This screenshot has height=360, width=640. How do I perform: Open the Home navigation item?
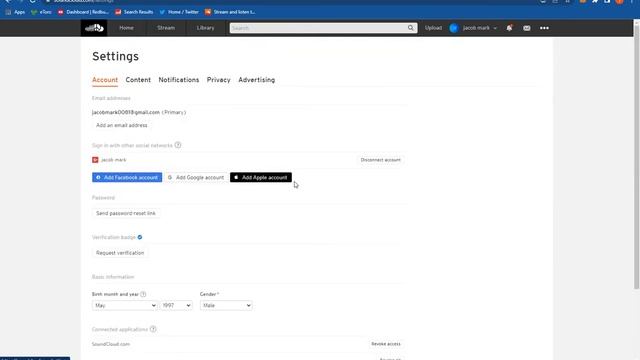tap(127, 28)
